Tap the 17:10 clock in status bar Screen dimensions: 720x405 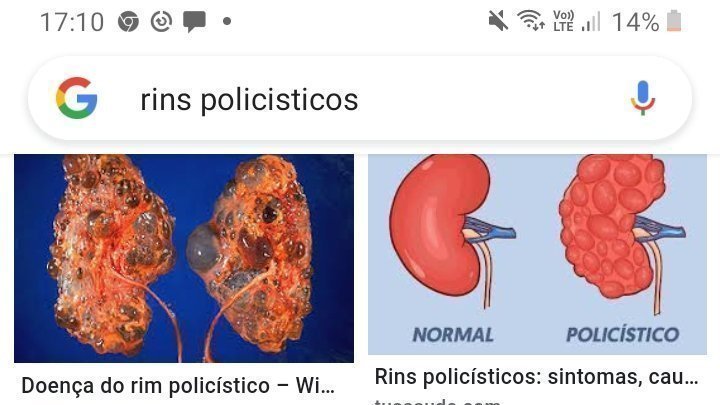(72, 22)
